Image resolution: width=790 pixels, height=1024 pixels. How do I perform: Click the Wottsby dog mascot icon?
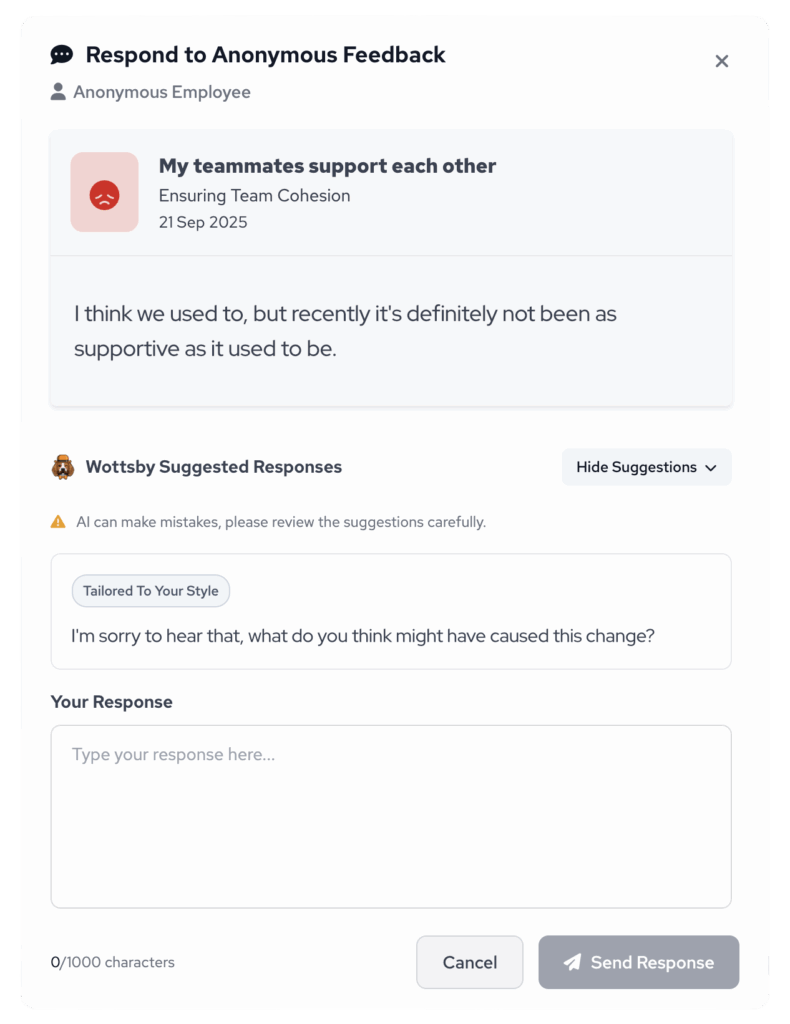63,467
